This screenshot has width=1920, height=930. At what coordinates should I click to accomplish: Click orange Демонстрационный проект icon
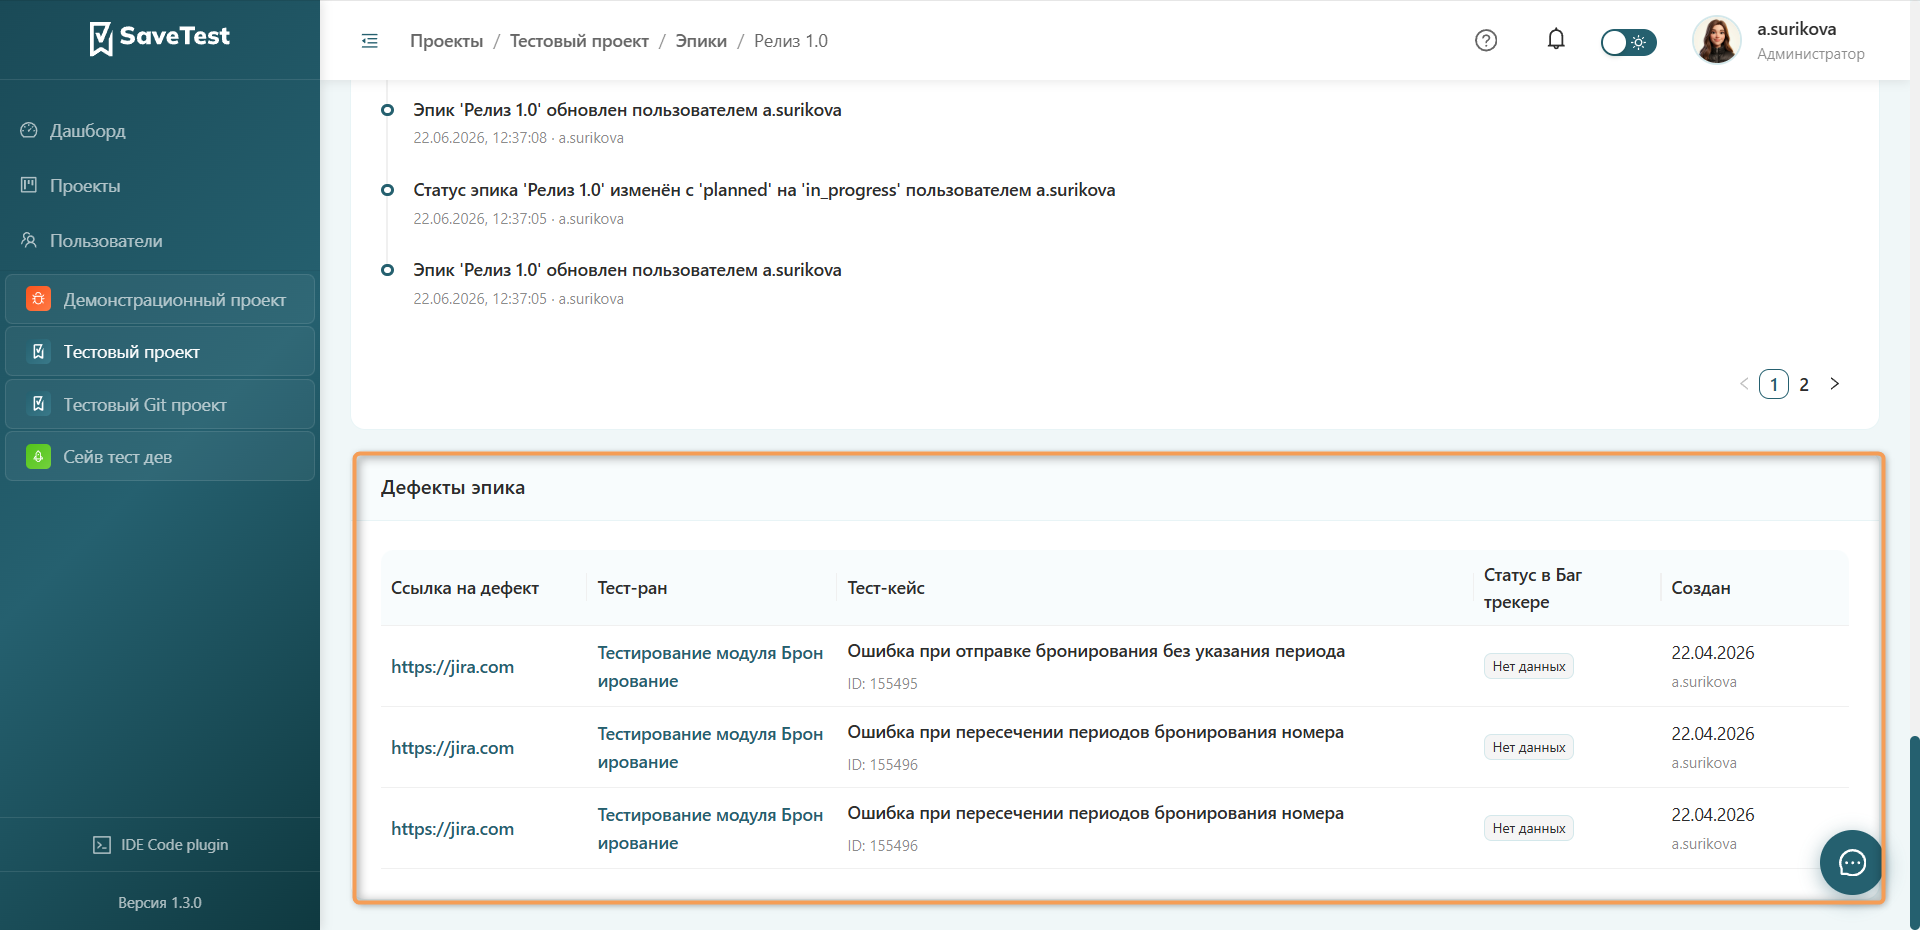coord(38,299)
